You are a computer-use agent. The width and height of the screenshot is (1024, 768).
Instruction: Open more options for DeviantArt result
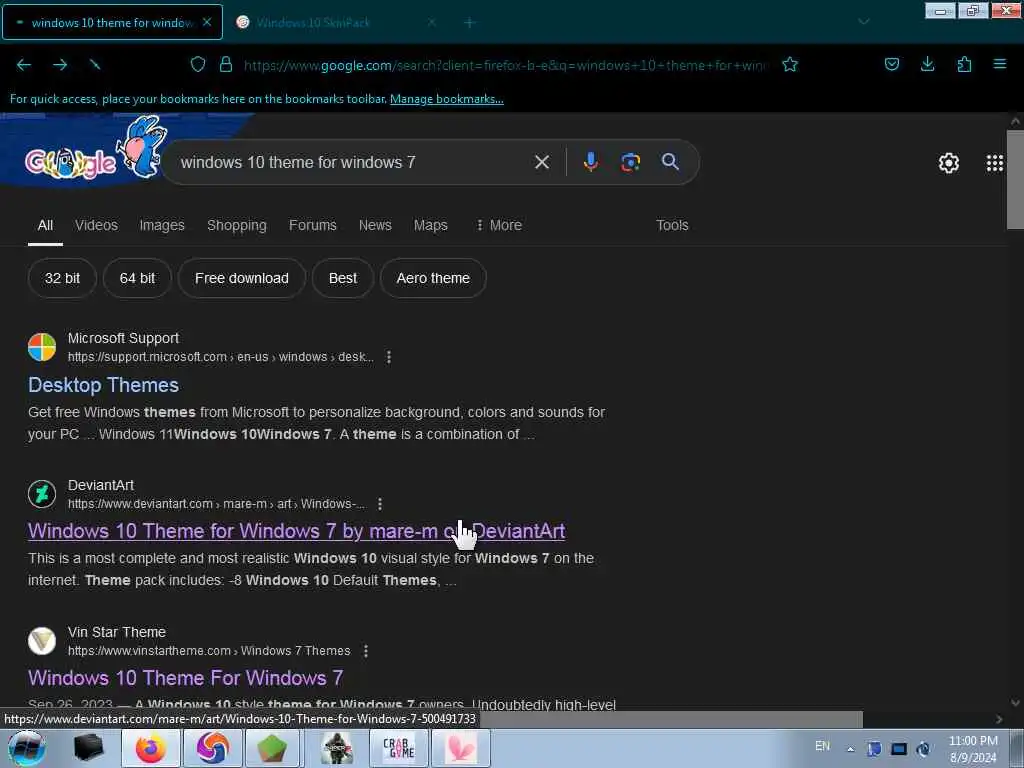pos(380,504)
